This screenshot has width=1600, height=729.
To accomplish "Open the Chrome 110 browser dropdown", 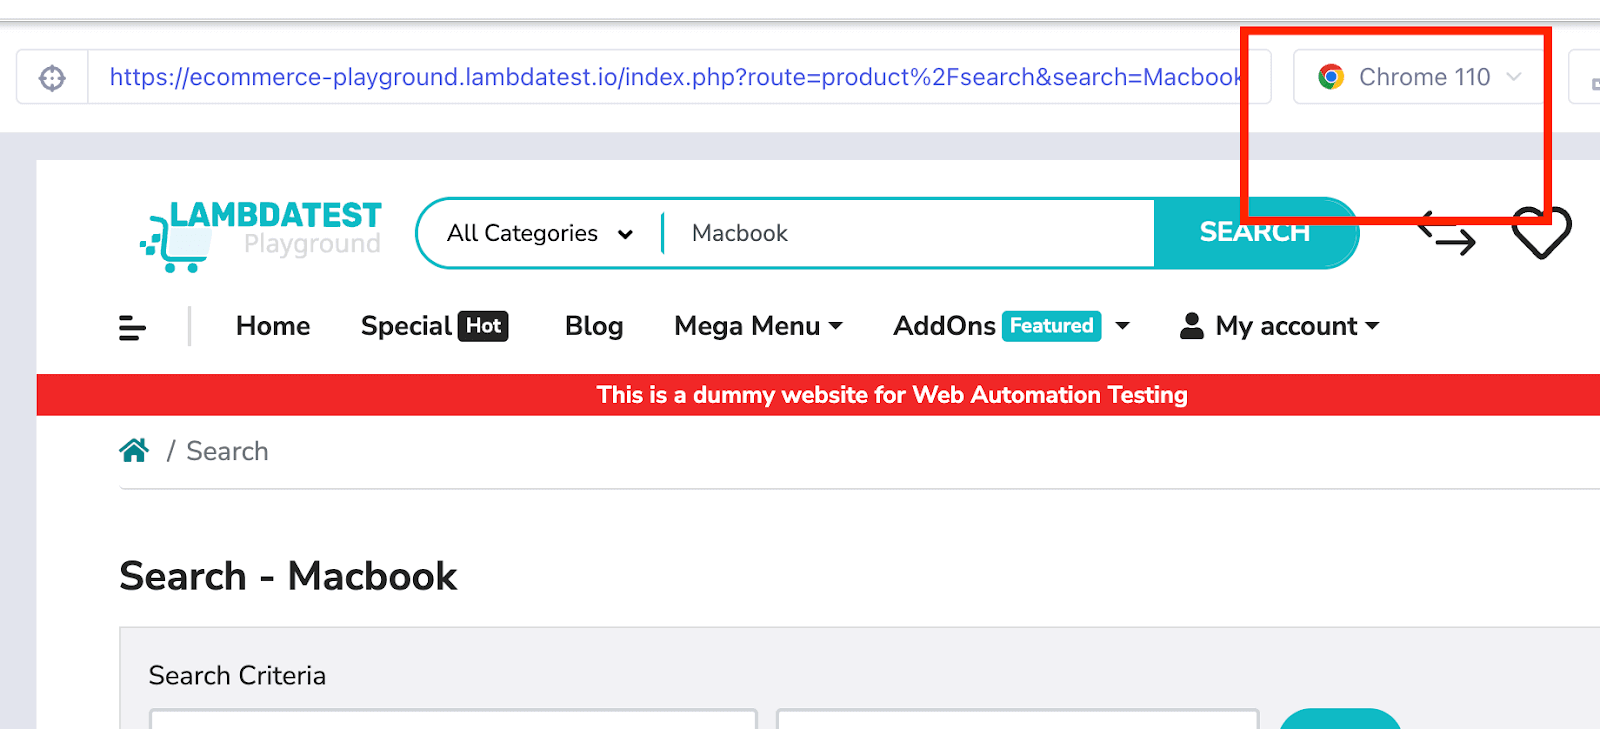I will 1421,77.
